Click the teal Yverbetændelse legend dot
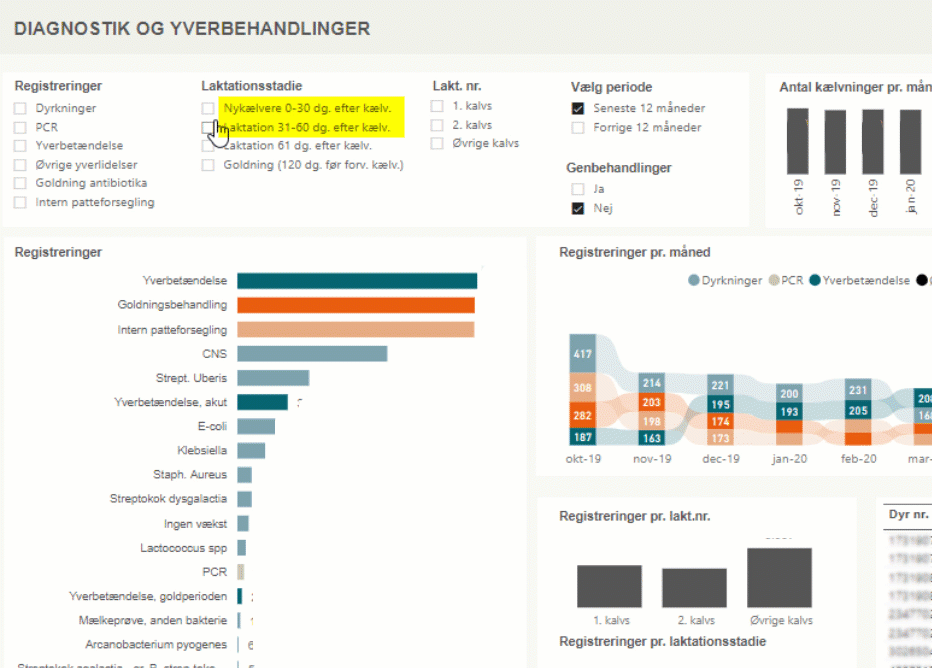This screenshot has width=932, height=668. pyautogui.click(x=815, y=281)
